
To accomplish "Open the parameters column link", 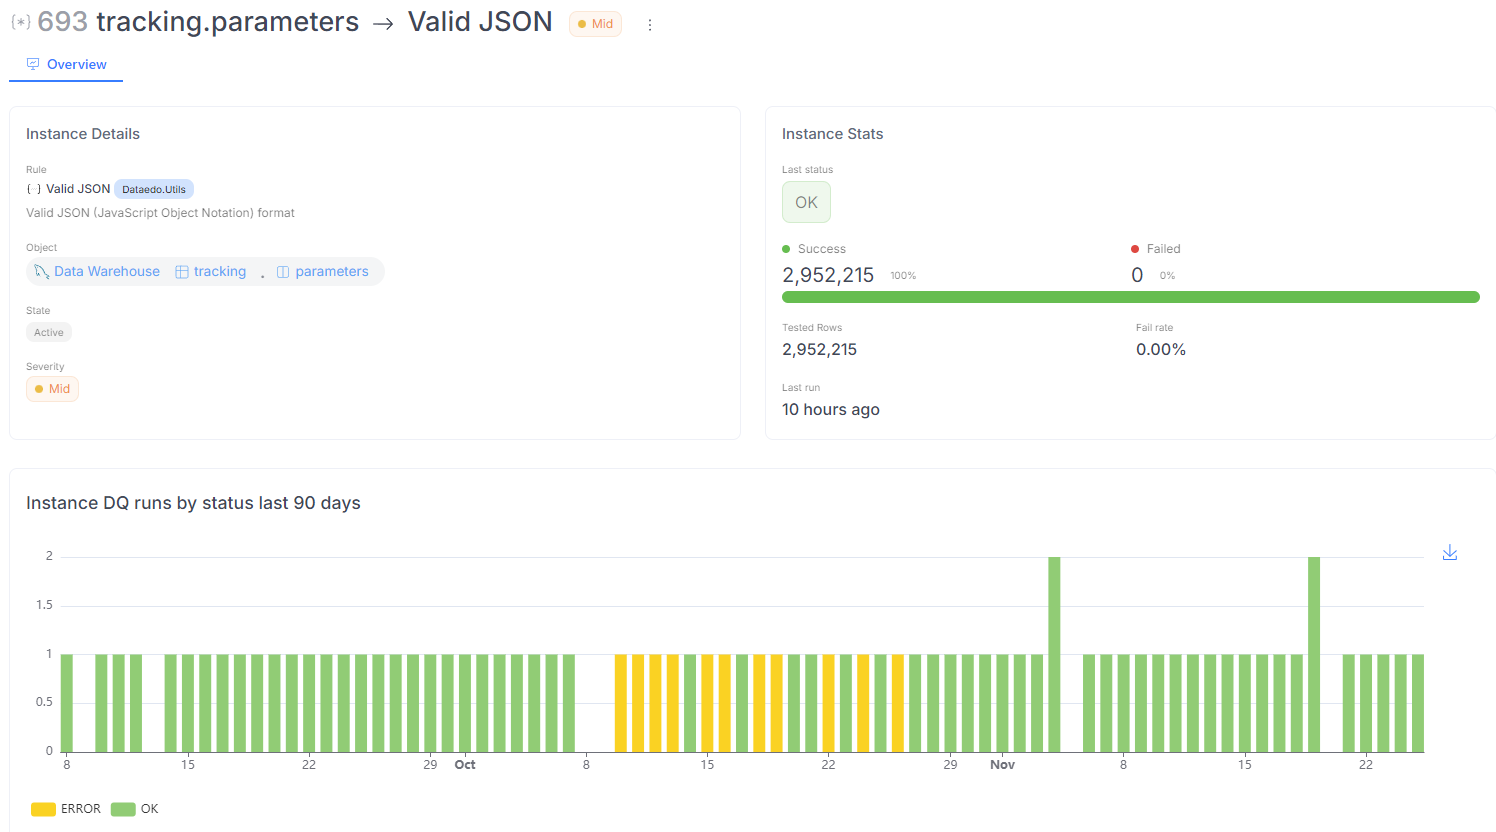I will [332, 272].
